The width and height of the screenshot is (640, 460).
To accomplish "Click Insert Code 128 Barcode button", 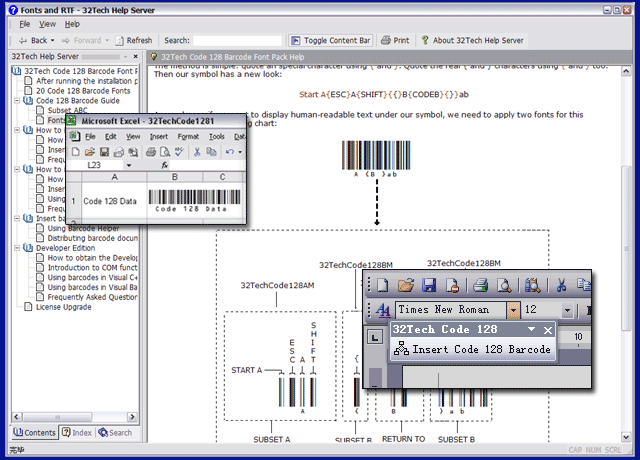I will (x=473, y=349).
